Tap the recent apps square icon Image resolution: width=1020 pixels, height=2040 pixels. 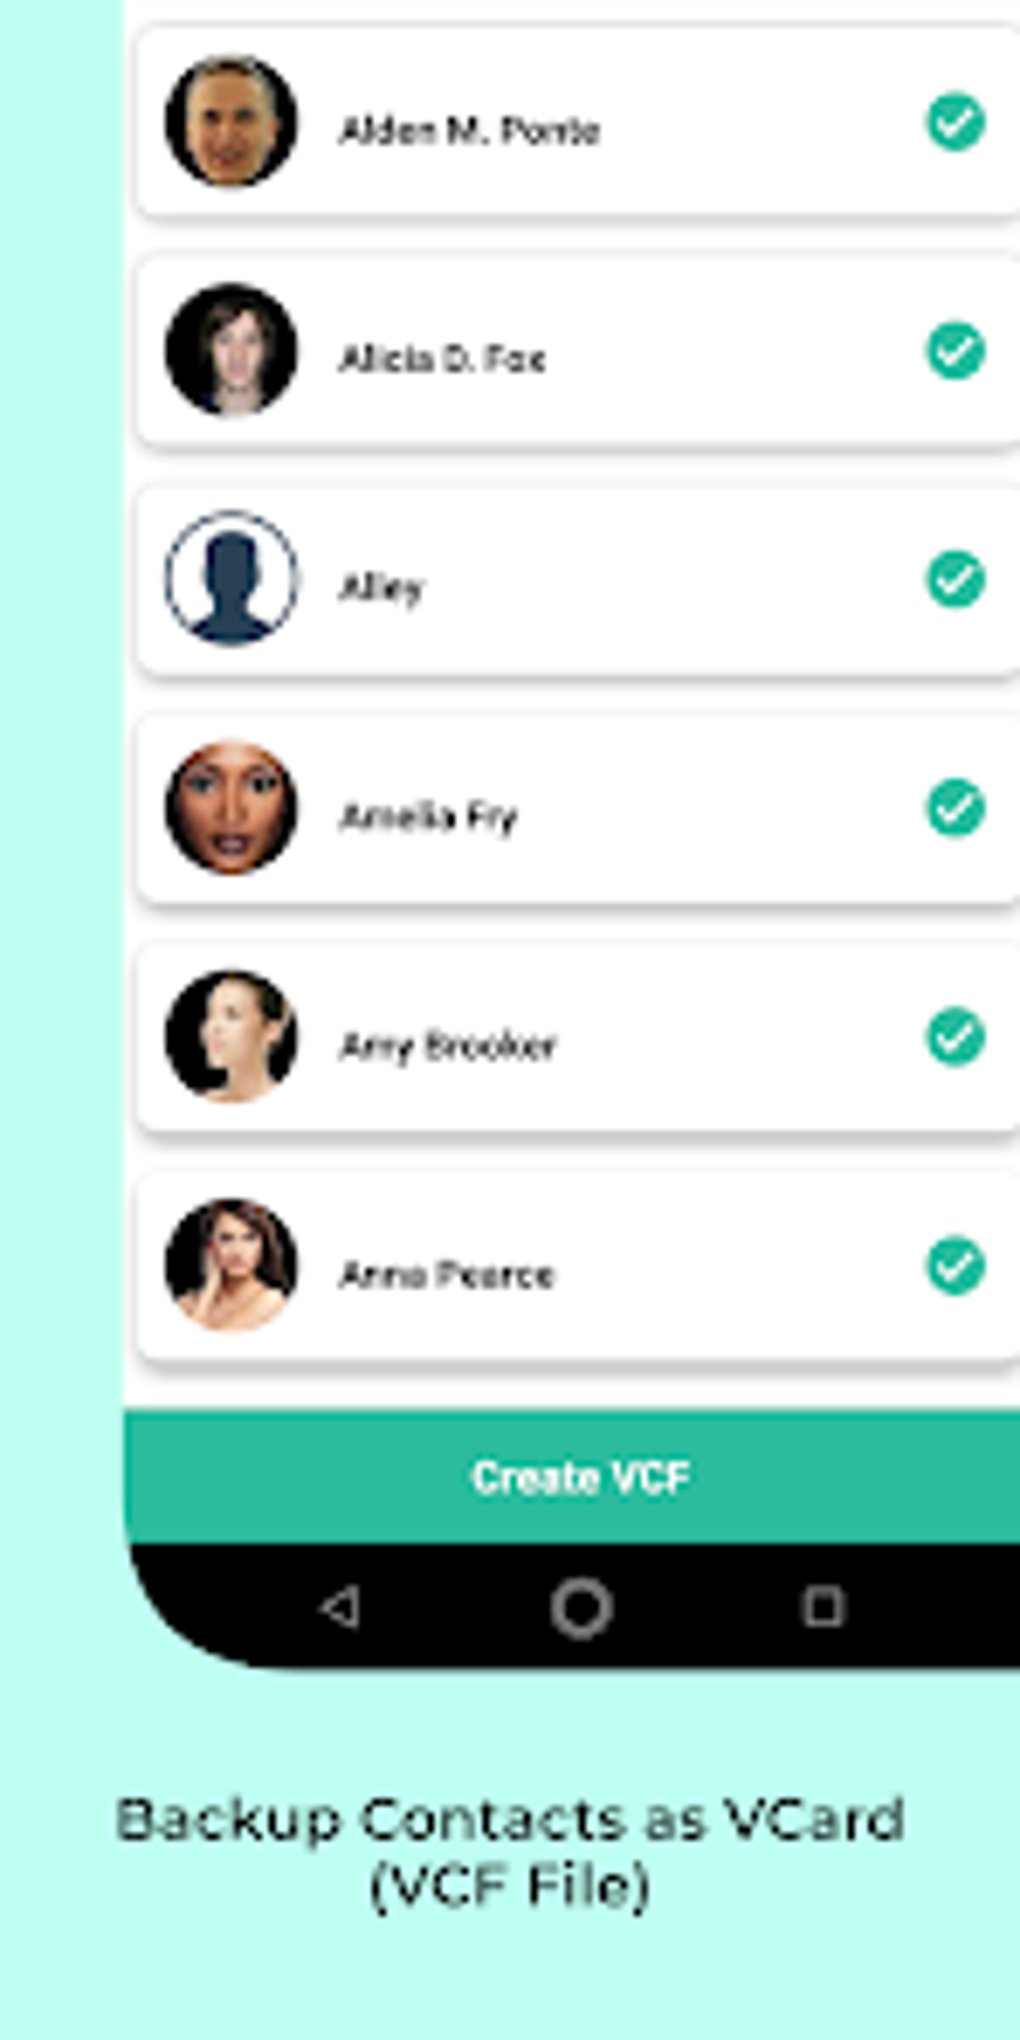[x=823, y=1606]
